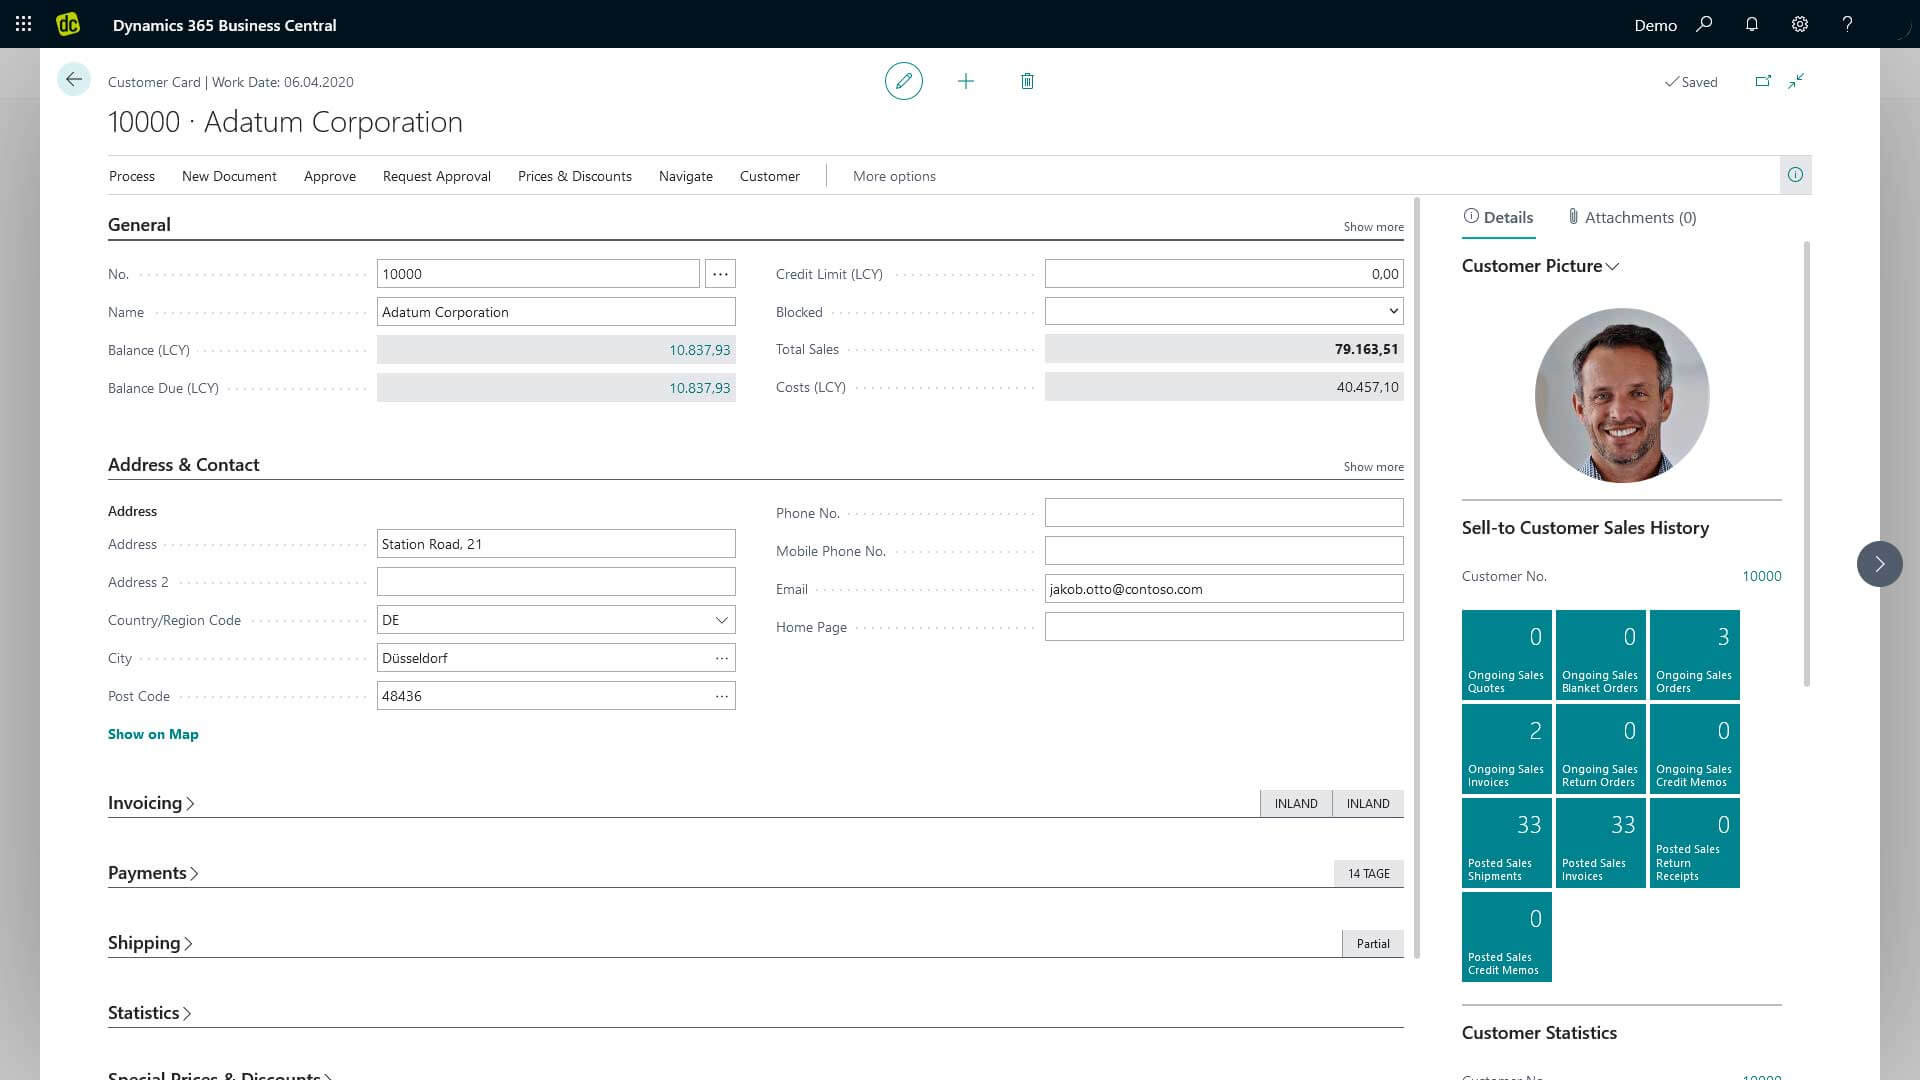Open the Posted Sales Invoices tile
The height and width of the screenshot is (1080, 1920).
pyautogui.click(x=1600, y=842)
